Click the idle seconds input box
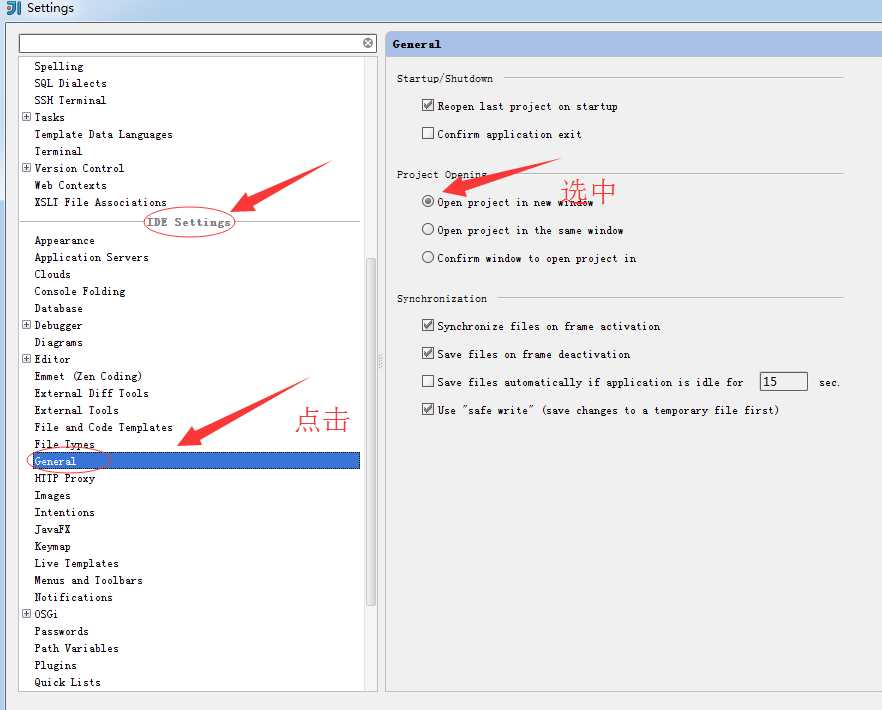The image size is (882, 710). [784, 381]
